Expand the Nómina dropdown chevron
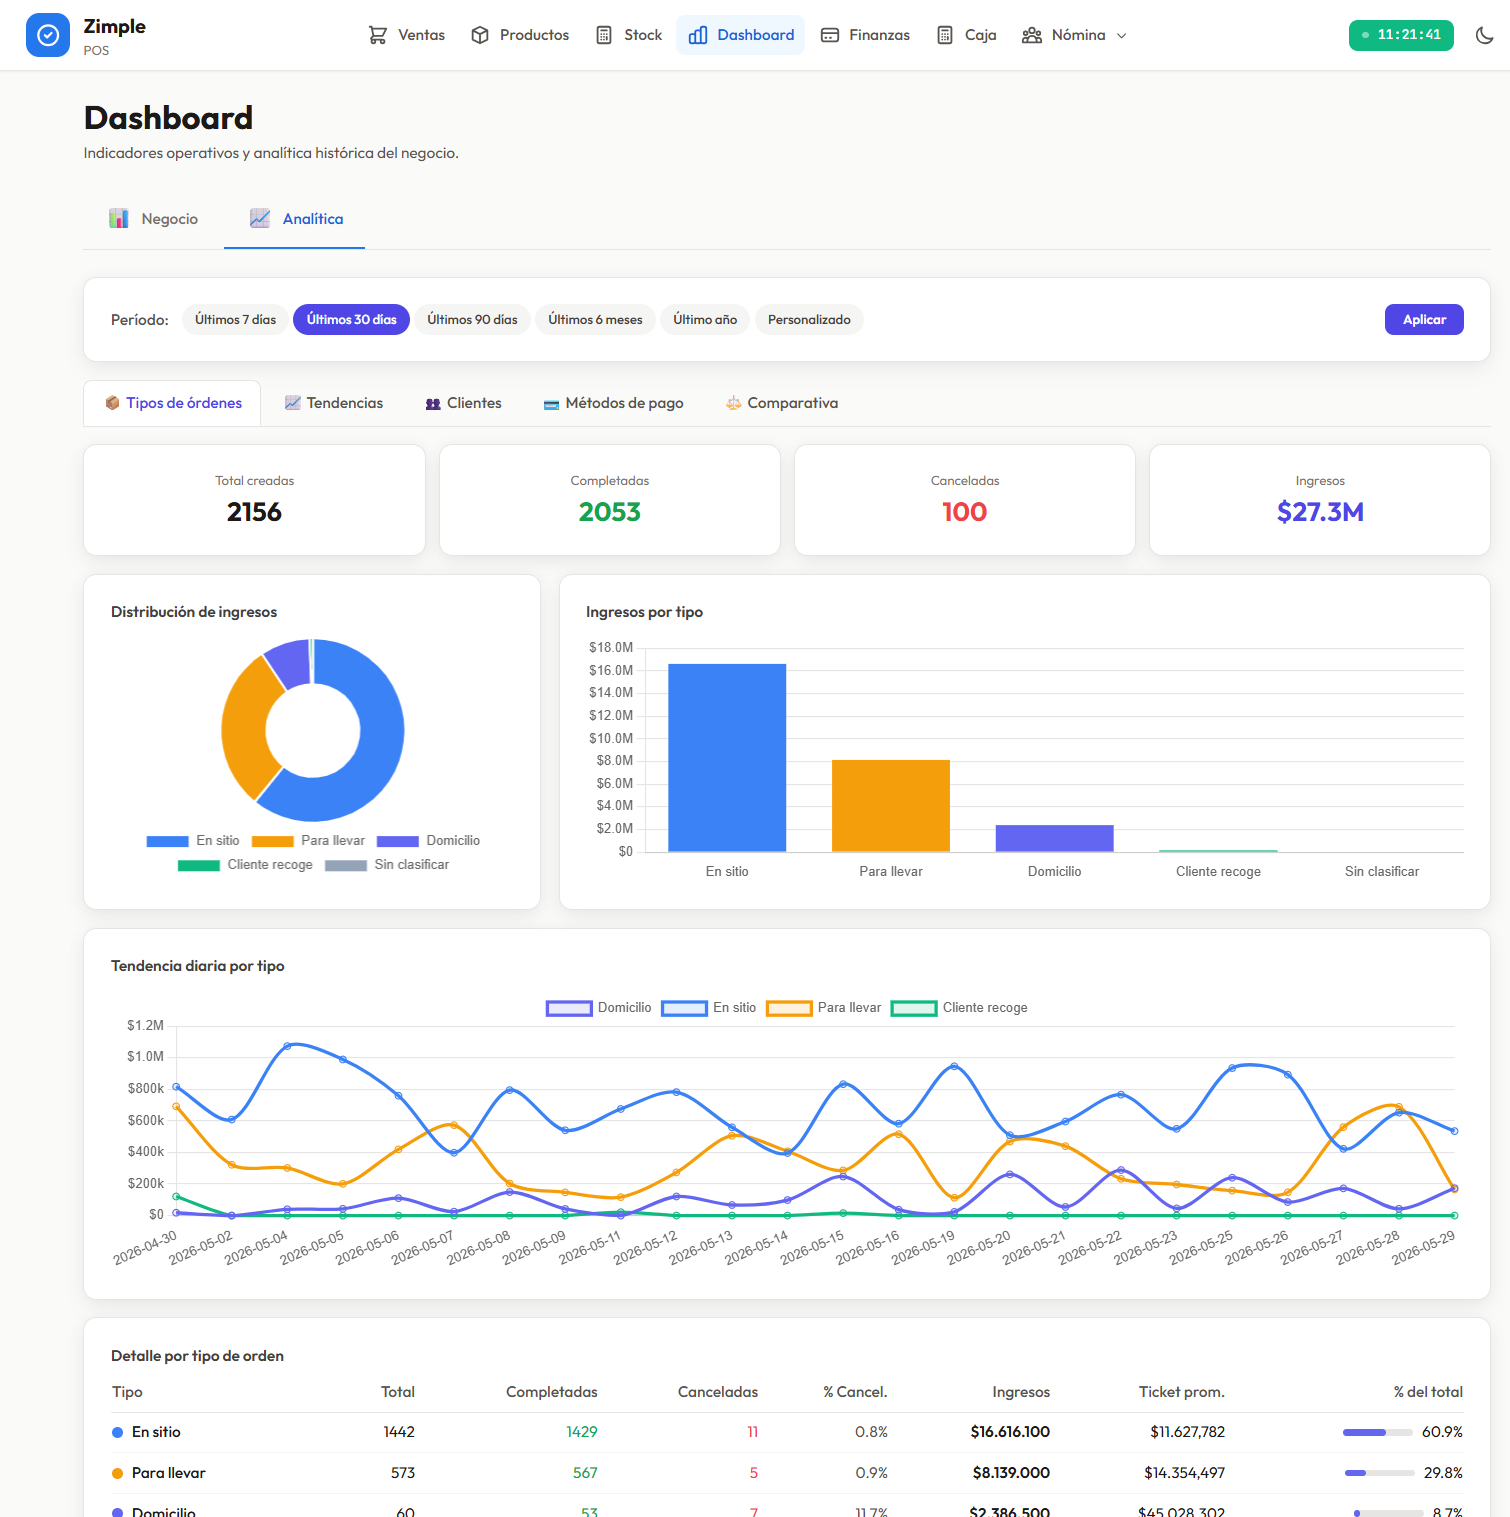 coord(1122,36)
